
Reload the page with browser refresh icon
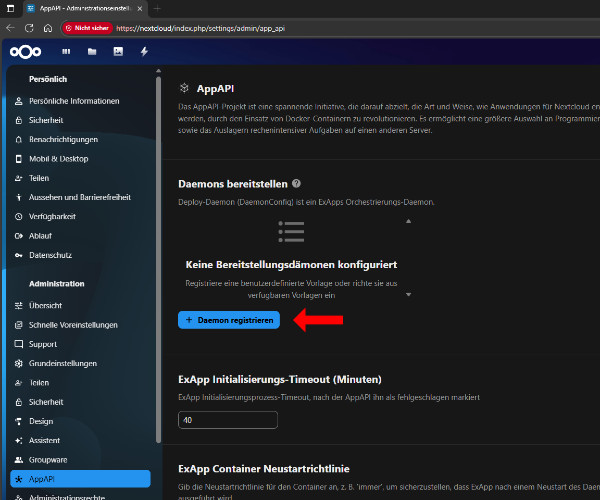click(29, 28)
